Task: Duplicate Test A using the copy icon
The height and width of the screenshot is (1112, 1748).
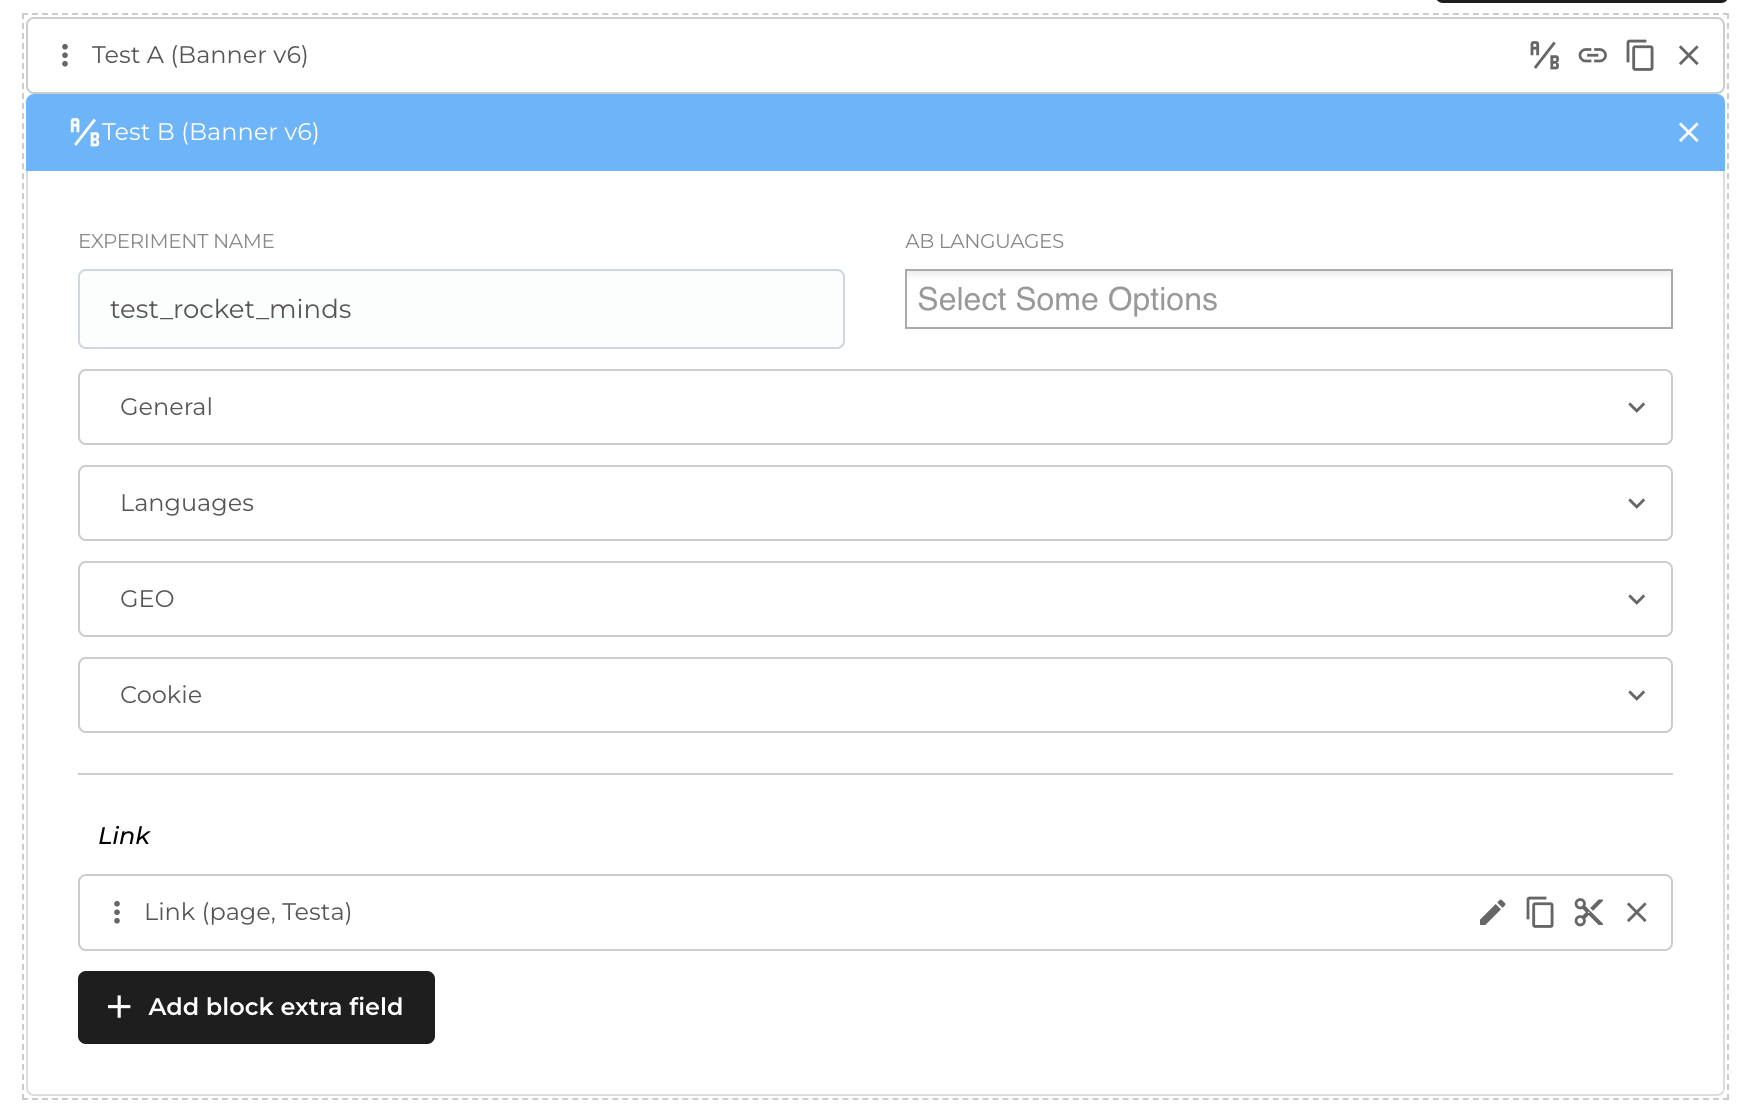Action: [1640, 56]
